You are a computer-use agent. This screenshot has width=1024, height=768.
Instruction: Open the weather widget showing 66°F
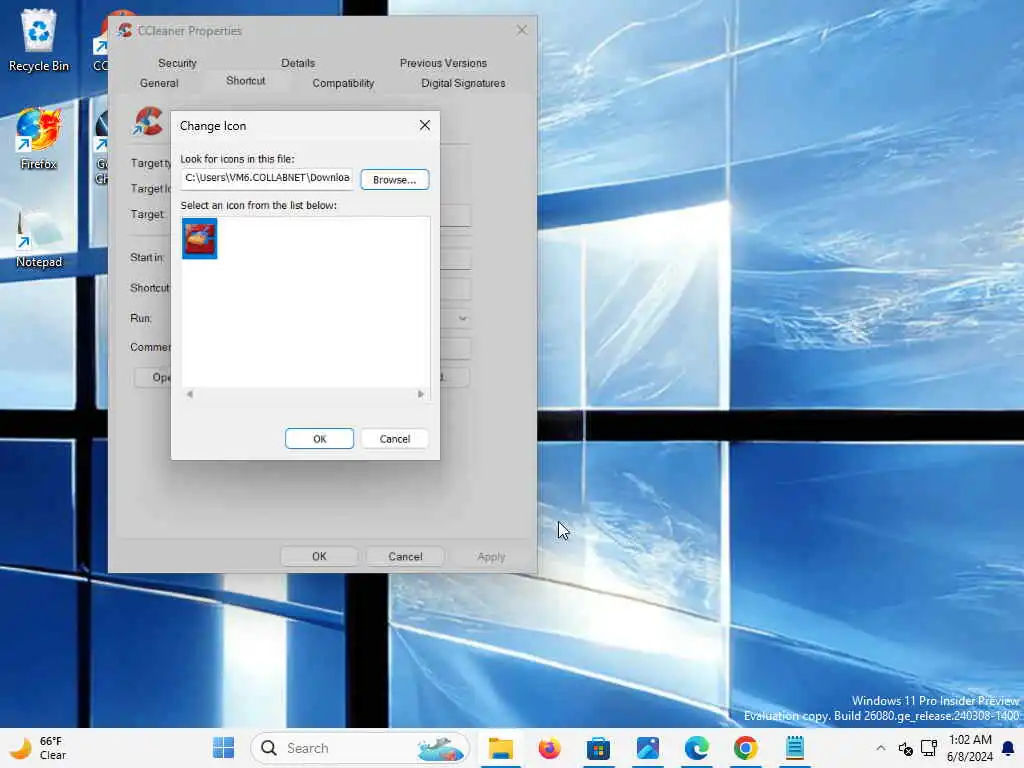point(39,748)
